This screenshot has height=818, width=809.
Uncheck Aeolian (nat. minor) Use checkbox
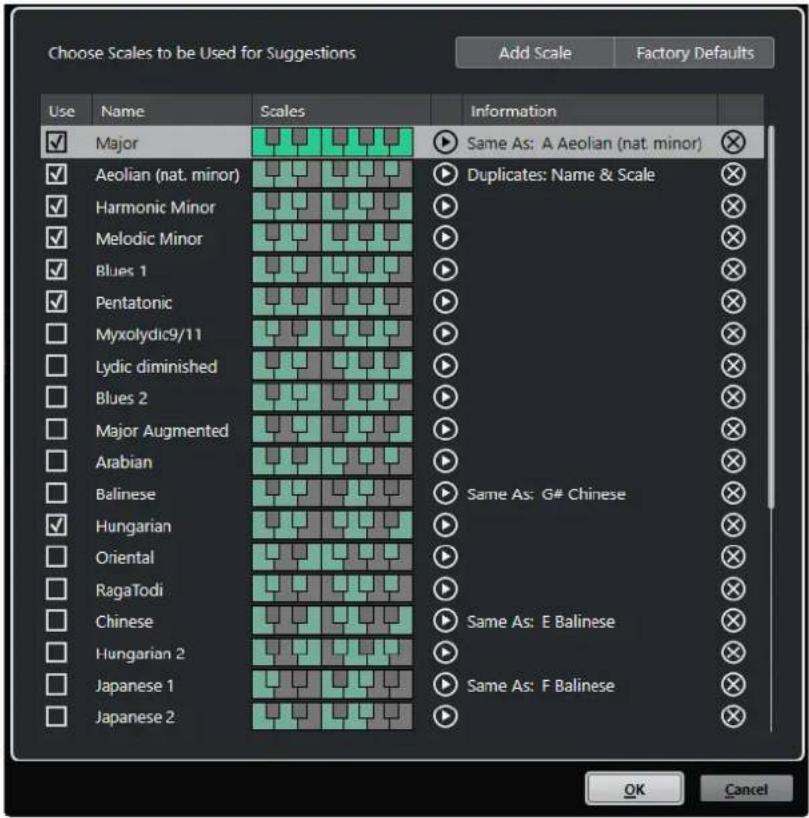(56, 174)
